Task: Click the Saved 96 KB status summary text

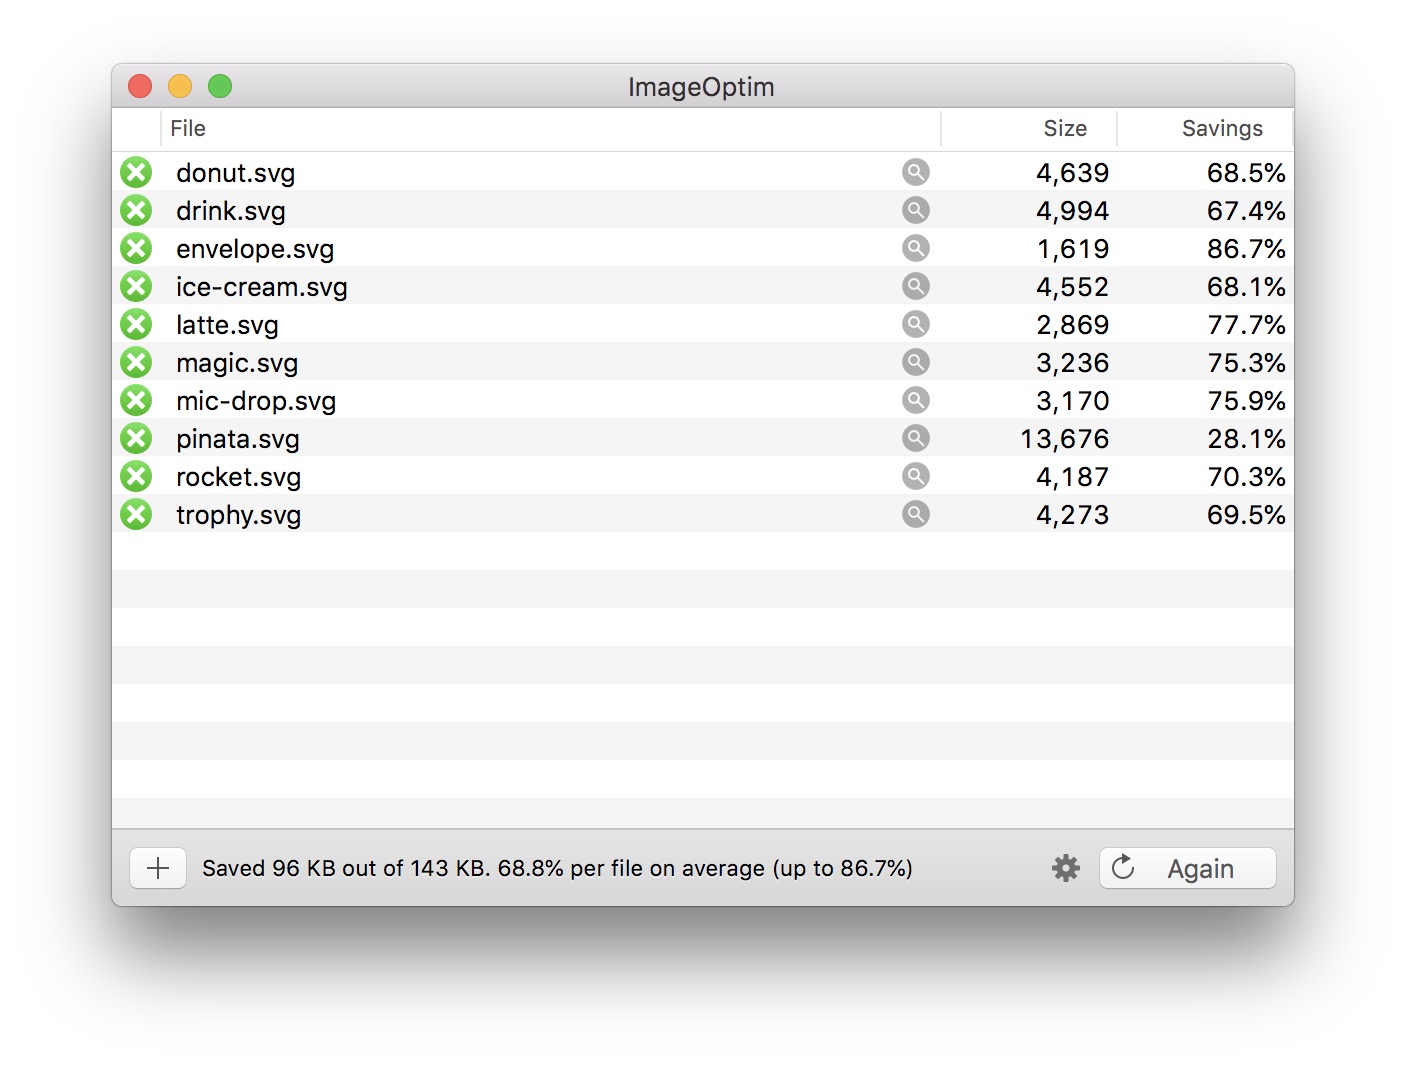Action: click(557, 868)
